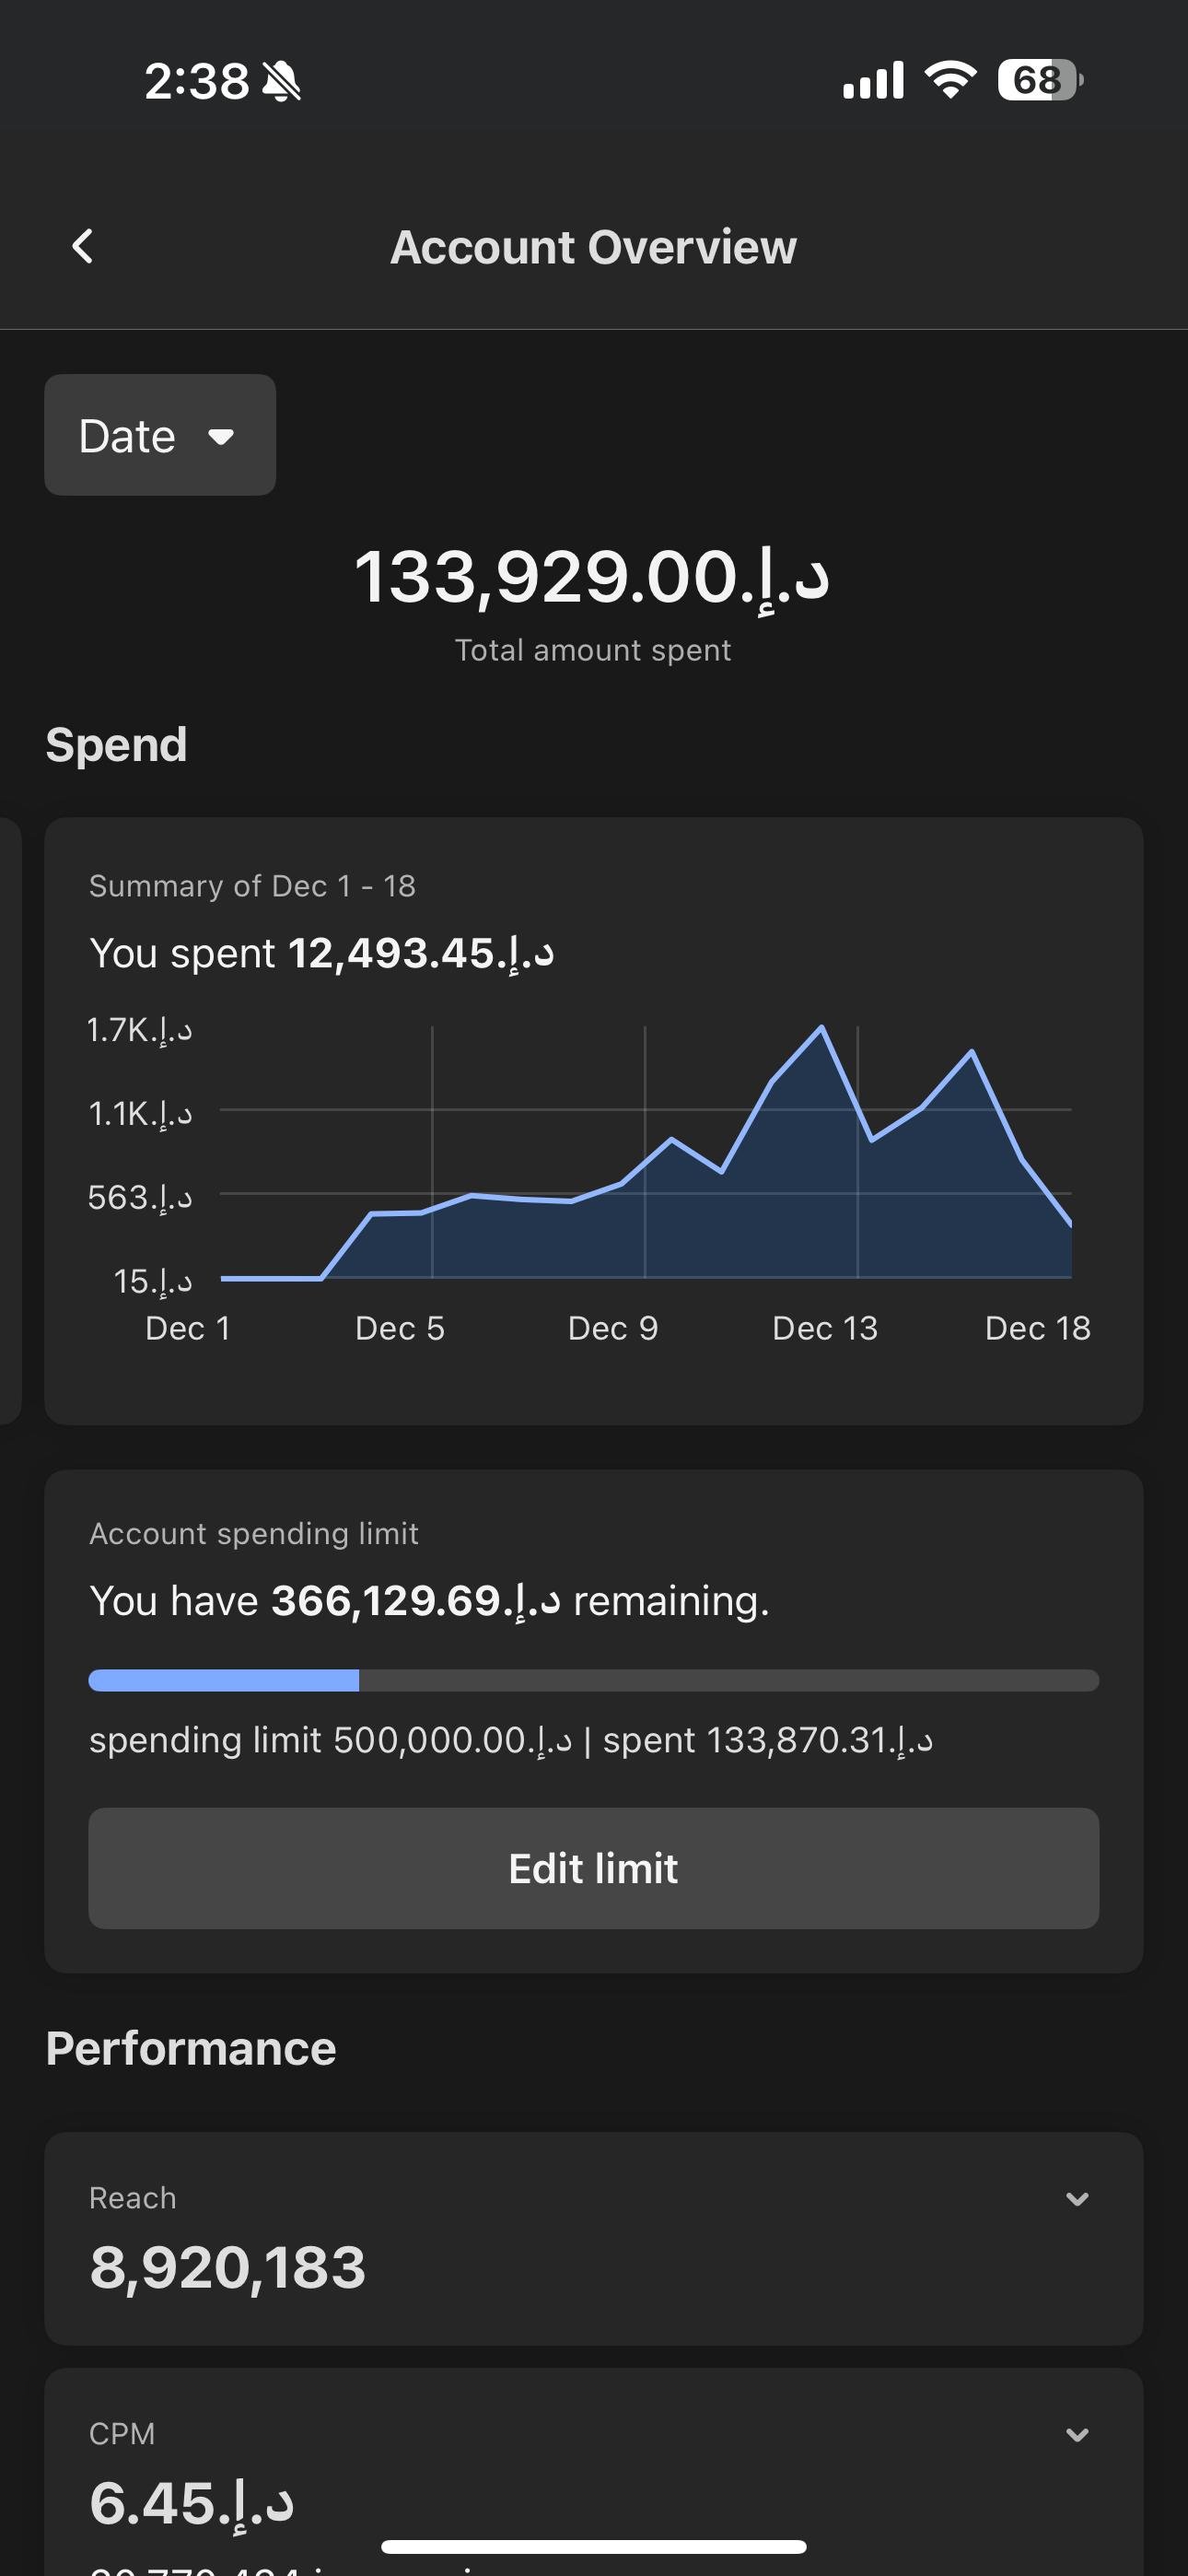
Task: Select the Dec 5 chart label
Action: click(x=400, y=1328)
